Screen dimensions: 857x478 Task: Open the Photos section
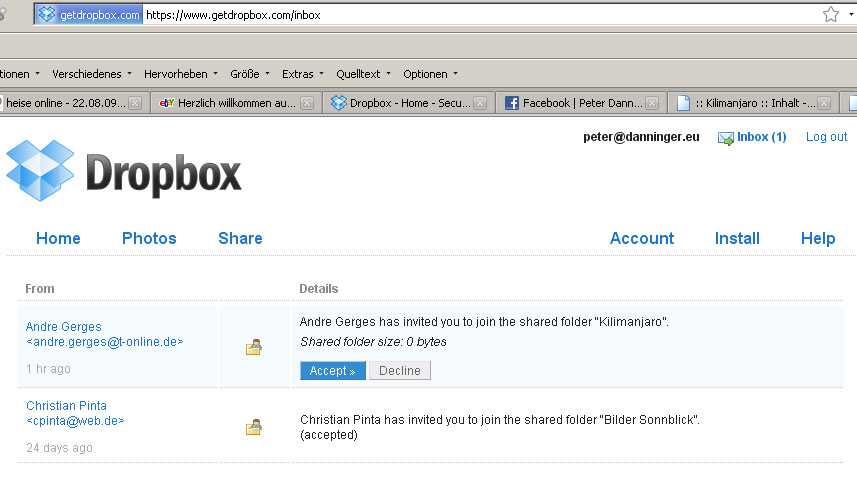tap(149, 238)
